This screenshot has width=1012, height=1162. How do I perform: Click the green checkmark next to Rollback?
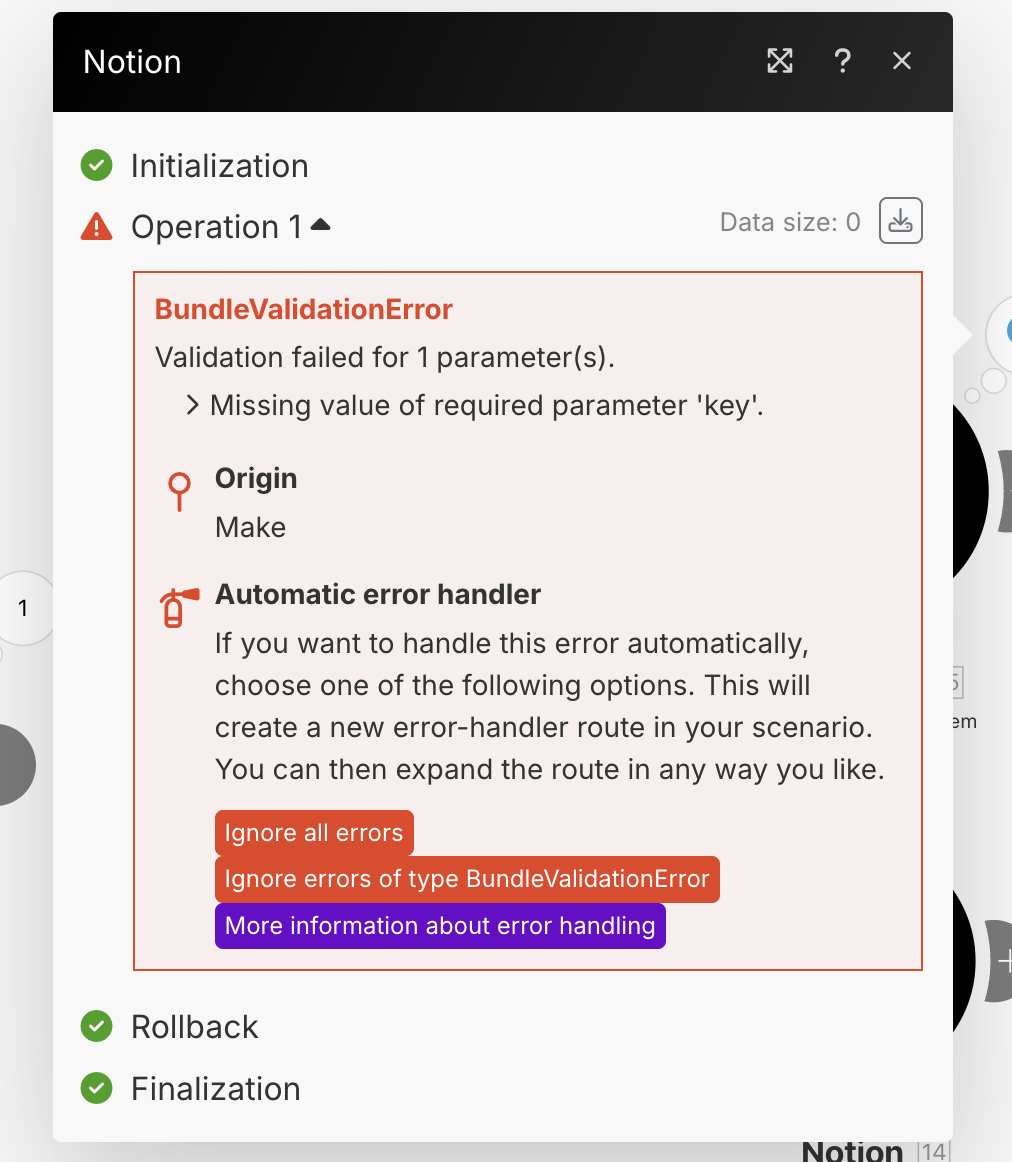[x=96, y=1026]
